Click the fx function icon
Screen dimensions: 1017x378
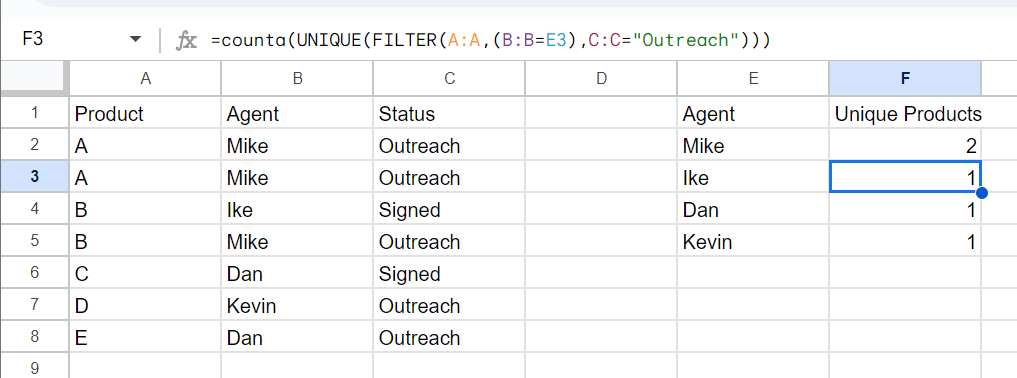186,41
